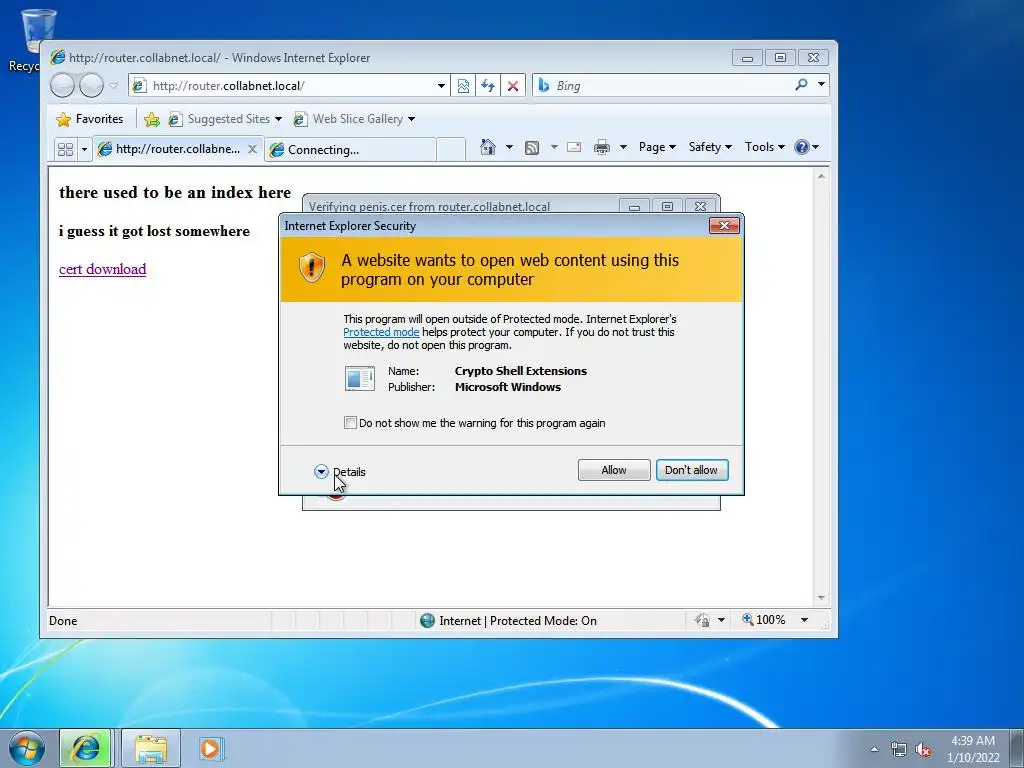This screenshot has height=768, width=1024.
Task: Open Windows Explorer taskbar icon
Action: (151, 748)
